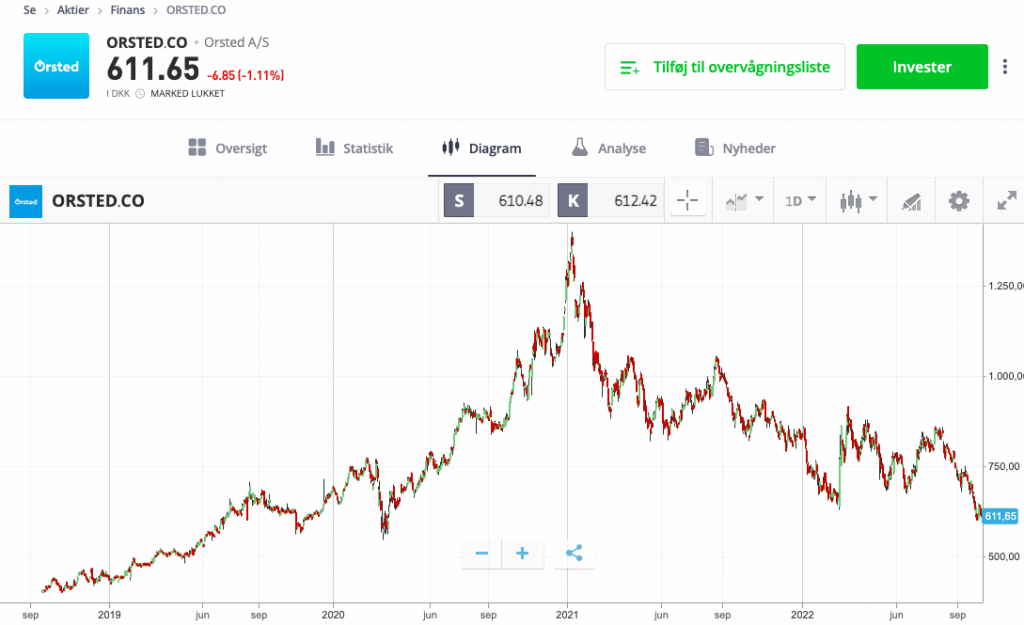The width and height of the screenshot is (1024, 625).
Task: Switch to the Oversigt tab
Action: coord(227,148)
